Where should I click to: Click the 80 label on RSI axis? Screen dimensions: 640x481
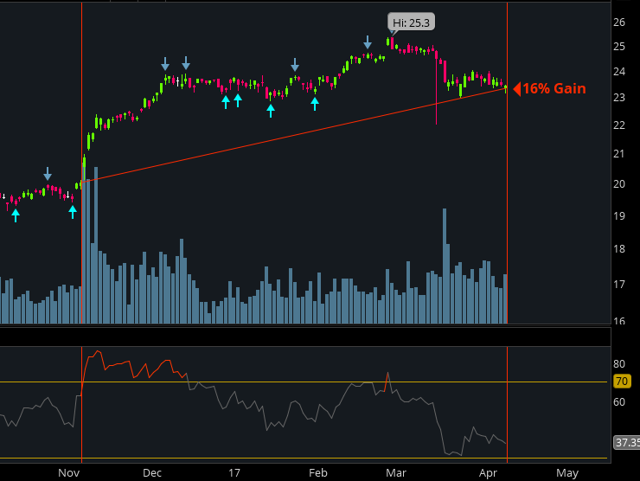pyautogui.click(x=619, y=364)
